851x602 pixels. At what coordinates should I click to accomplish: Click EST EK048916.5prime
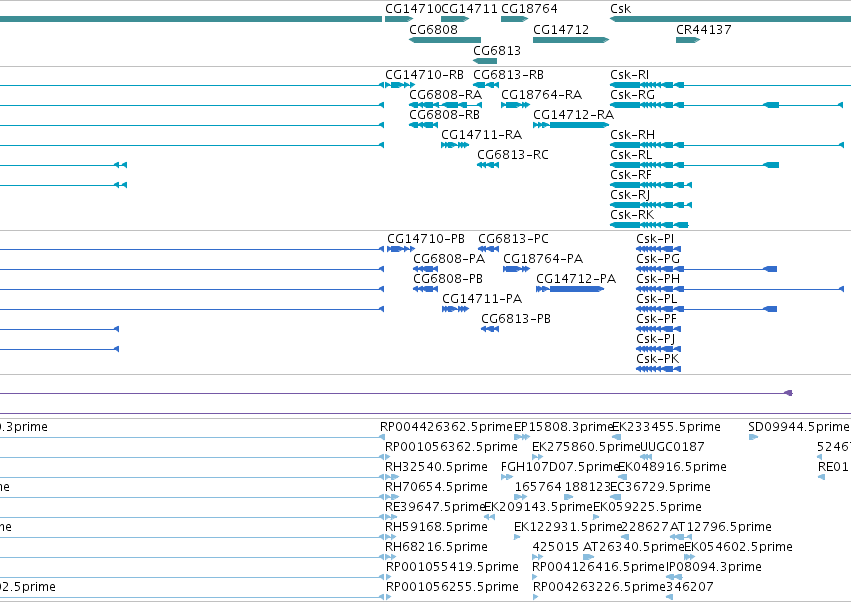click(672, 467)
